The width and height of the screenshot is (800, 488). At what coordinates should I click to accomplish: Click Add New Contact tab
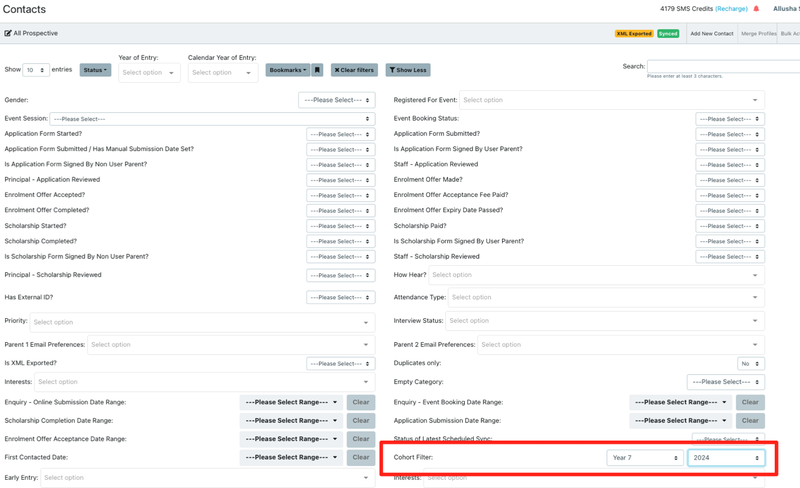[x=712, y=33]
